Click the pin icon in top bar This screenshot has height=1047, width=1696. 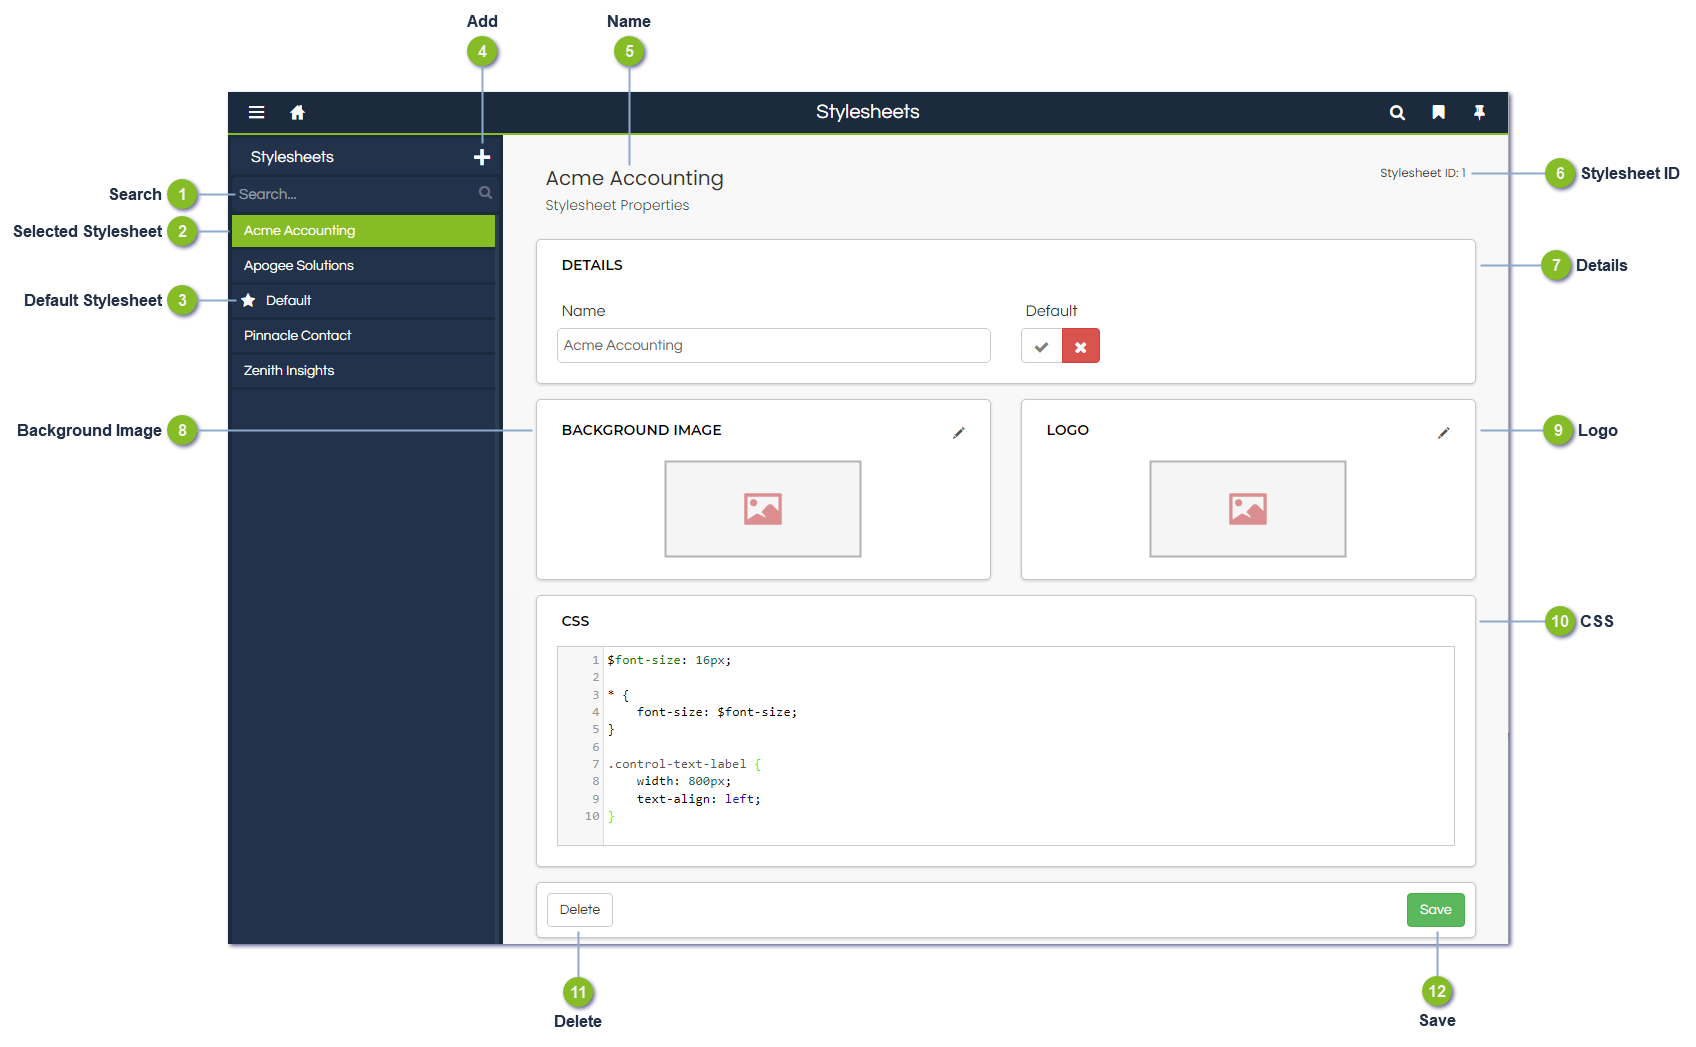(x=1479, y=112)
